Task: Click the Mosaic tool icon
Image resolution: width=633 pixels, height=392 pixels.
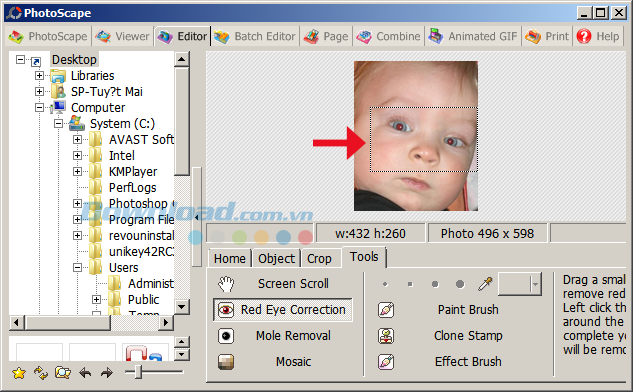Action: tap(226, 362)
